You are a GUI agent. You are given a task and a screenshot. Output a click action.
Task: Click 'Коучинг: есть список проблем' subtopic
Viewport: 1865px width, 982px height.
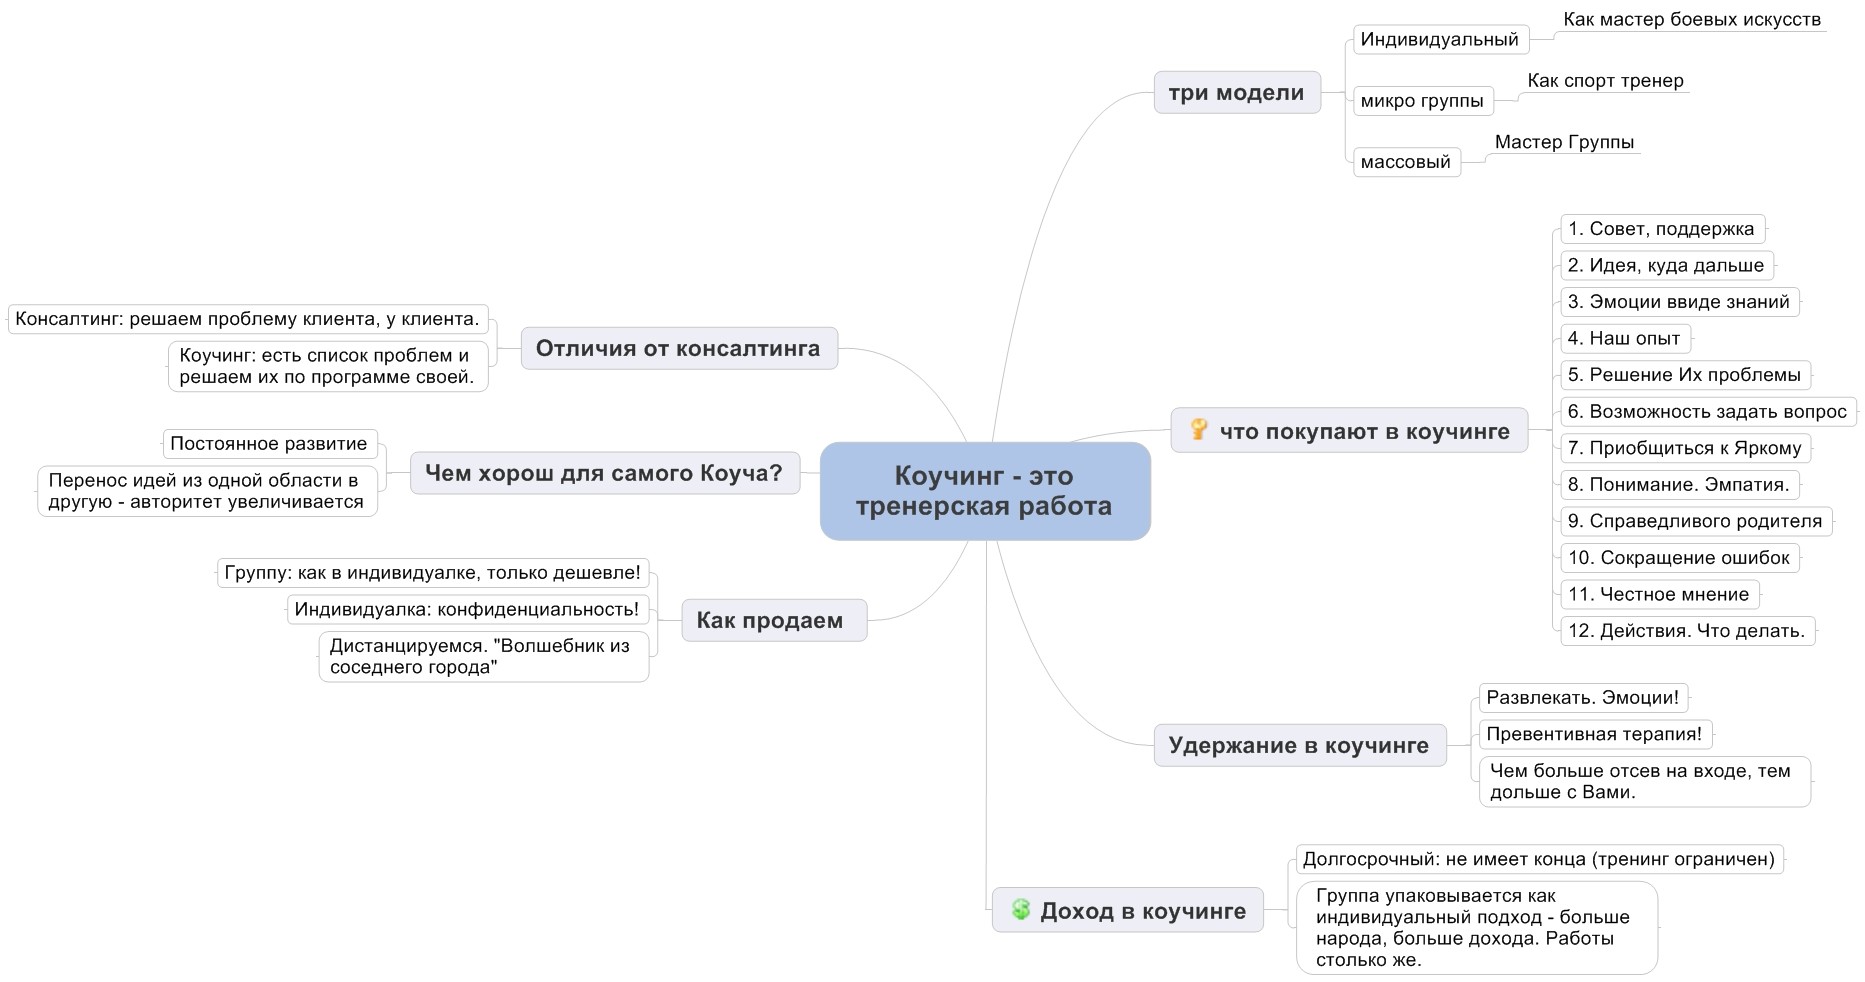(328, 366)
